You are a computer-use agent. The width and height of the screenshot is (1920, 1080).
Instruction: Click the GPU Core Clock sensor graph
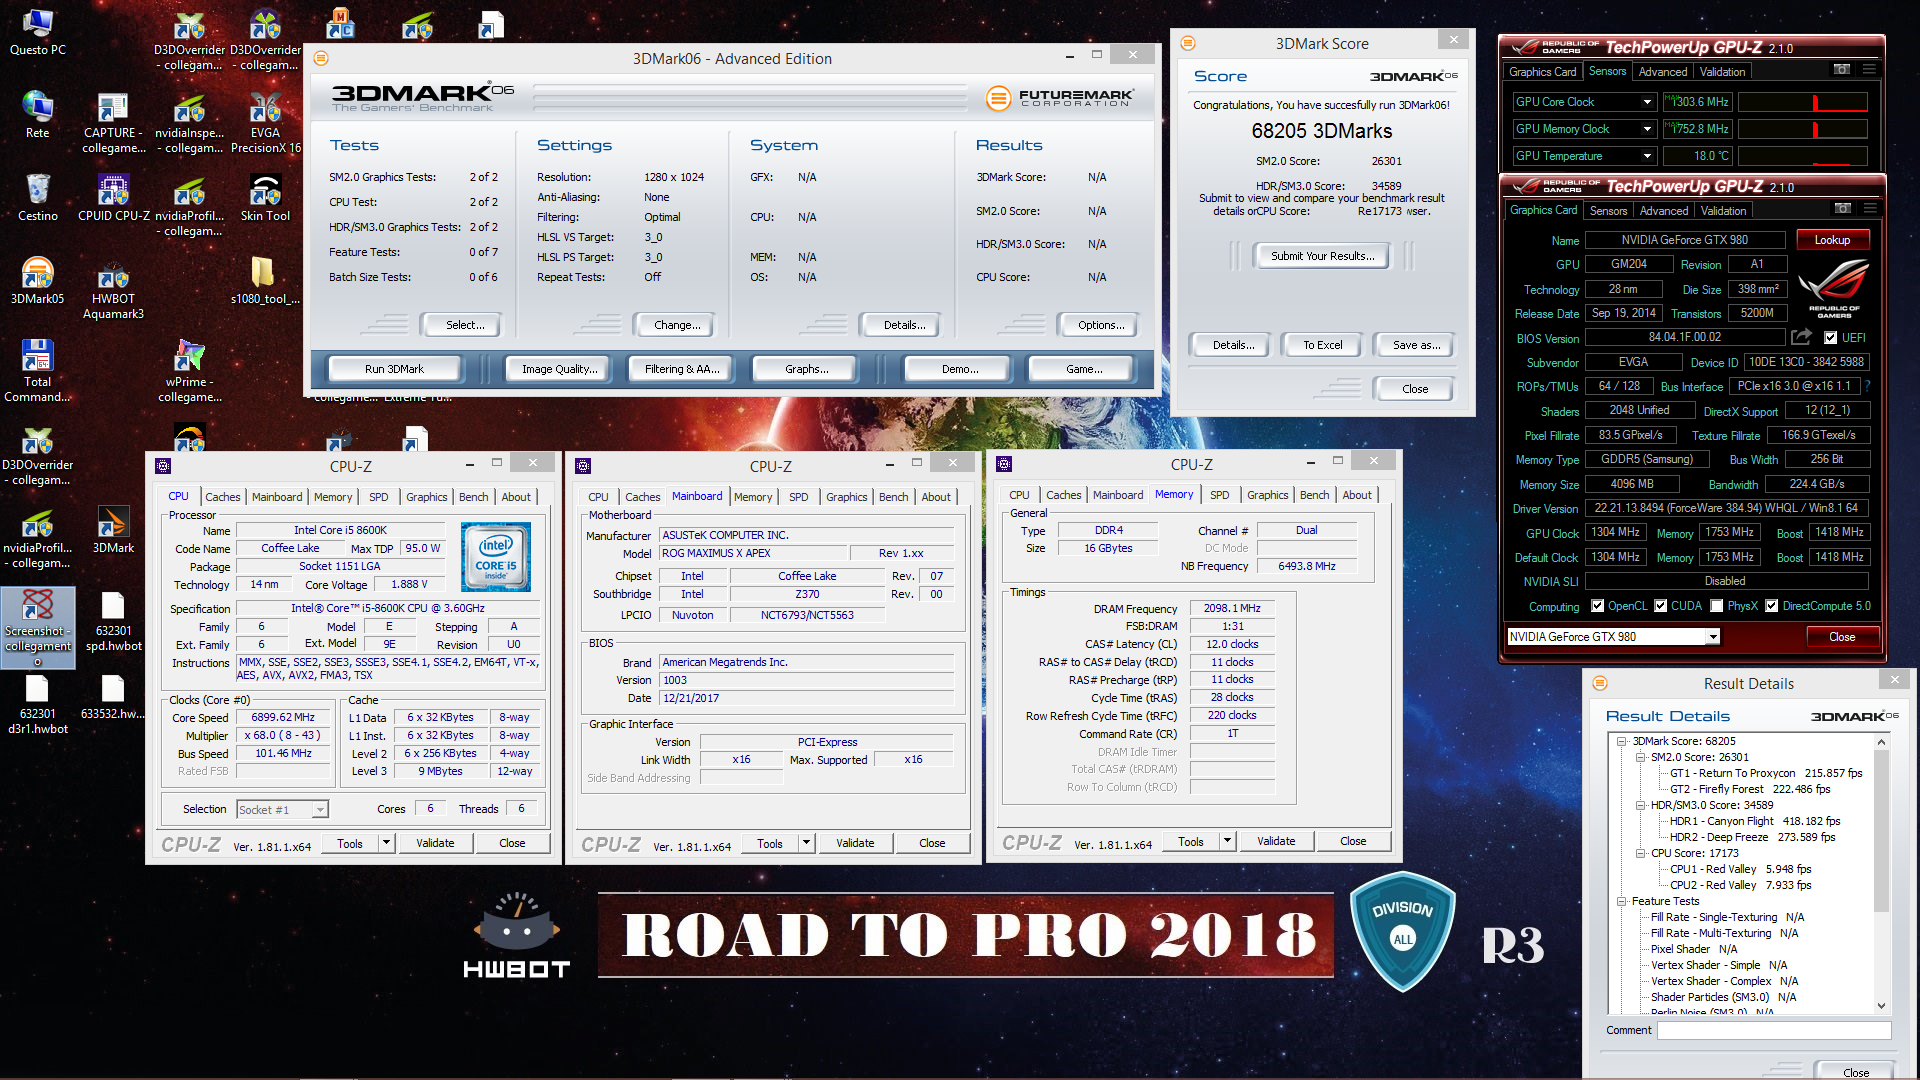click(1803, 102)
